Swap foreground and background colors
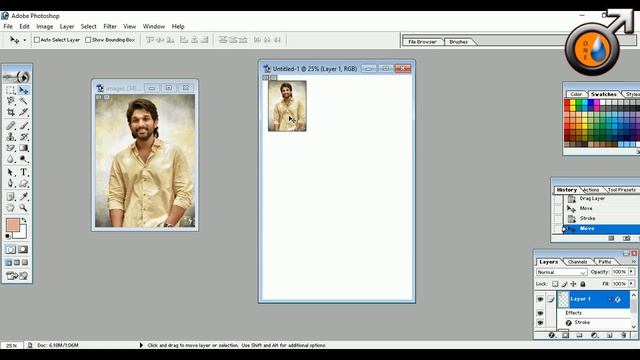The height and width of the screenshot is (360, 640). pos(24,220)
